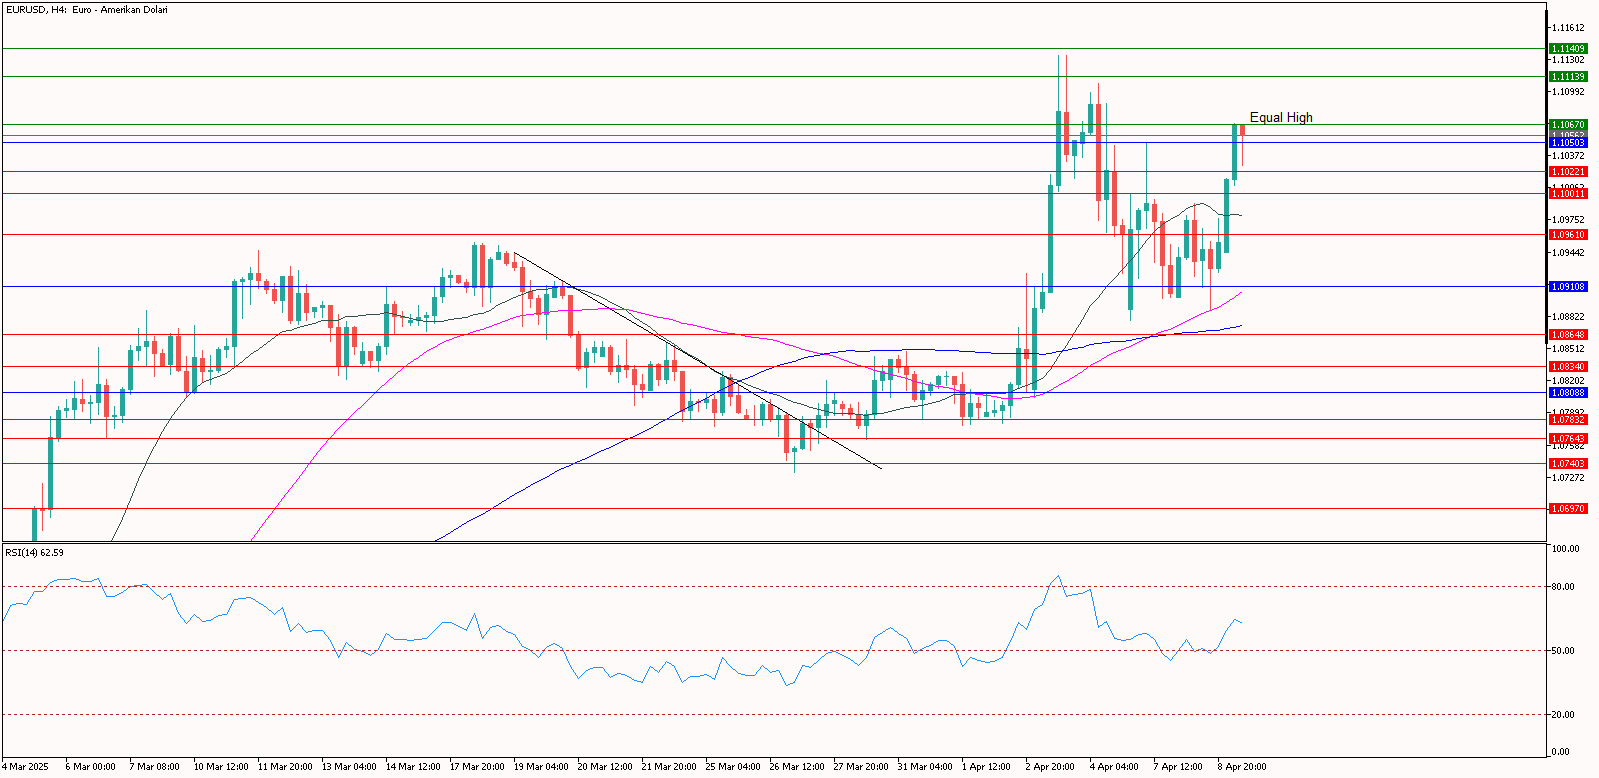Click the red 1.10011 price label

1567,194
